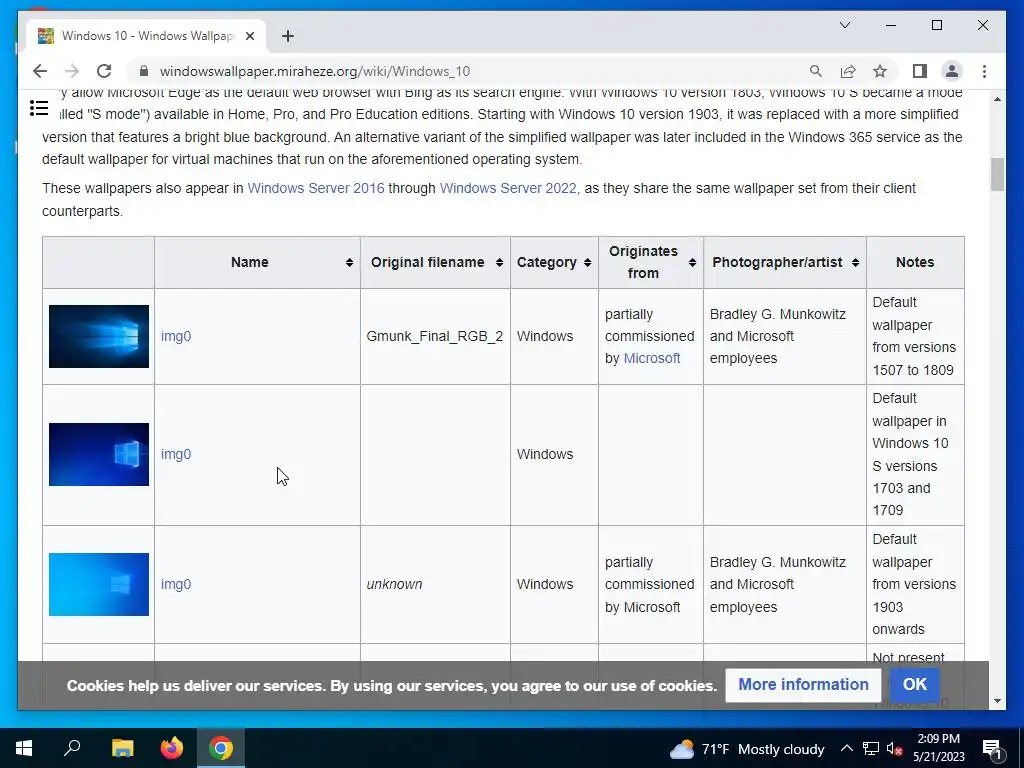This screenshot has width=1024, height=768.
Task: Reload the current page
Action: [x=104, y=71]
